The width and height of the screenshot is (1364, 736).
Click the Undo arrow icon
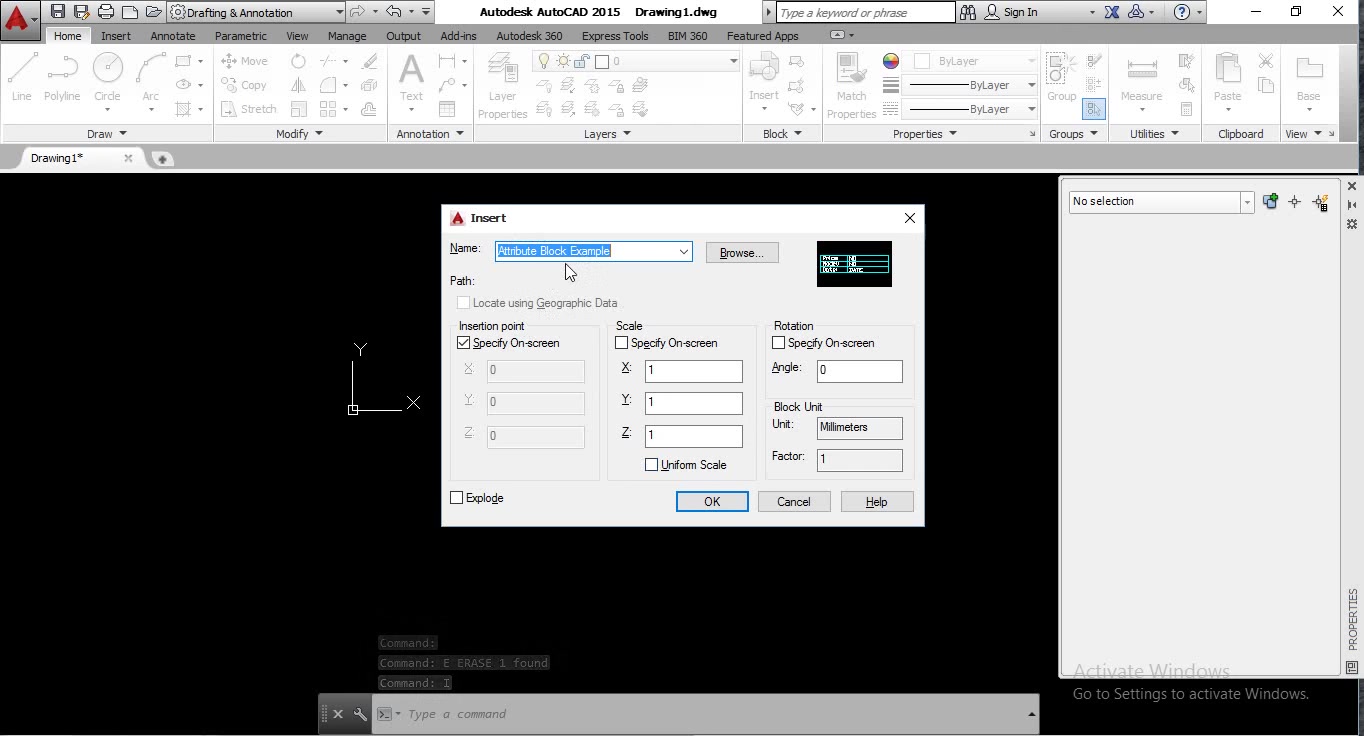point(393,12)
